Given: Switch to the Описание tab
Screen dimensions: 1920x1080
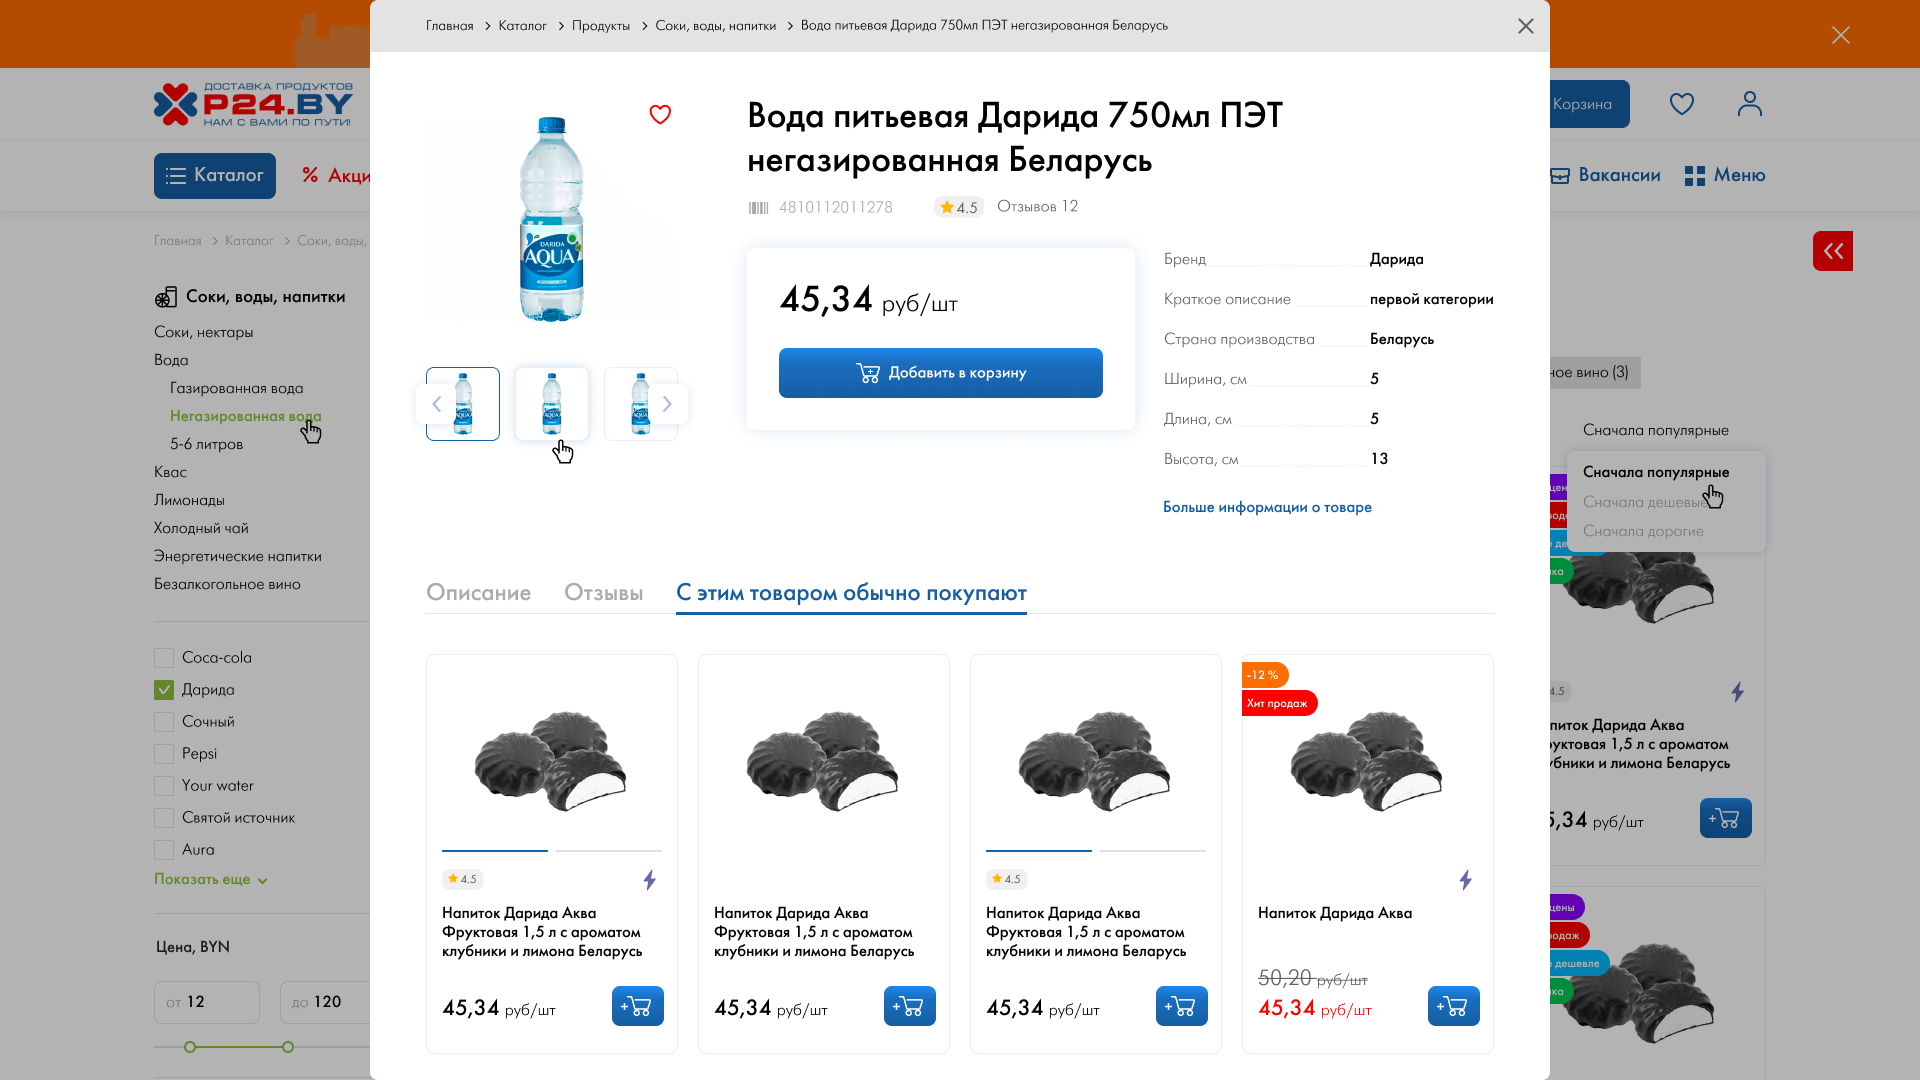Looking at the screenshot, I should (478, 593).
